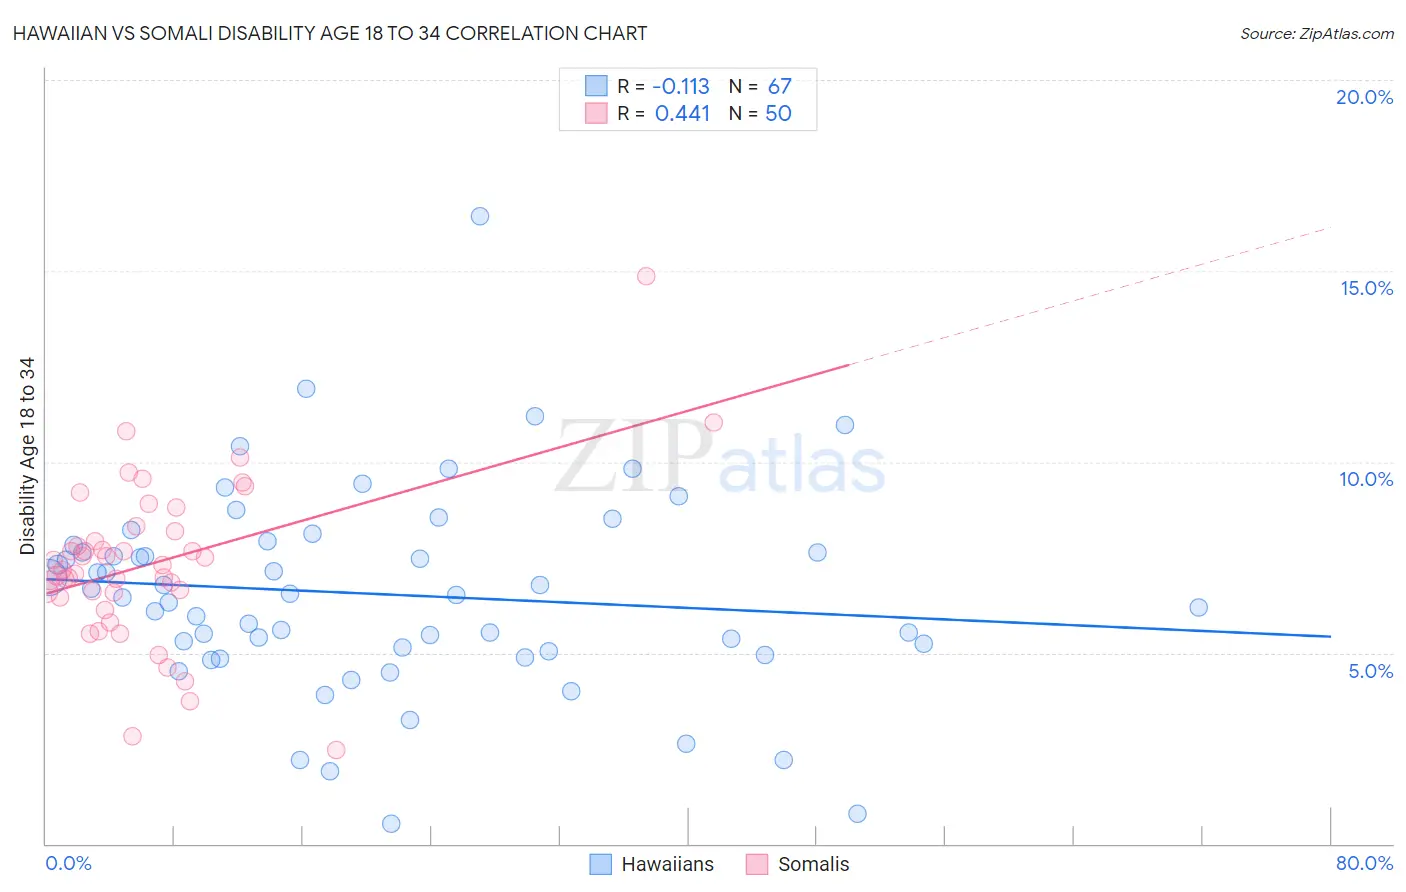Image resolution: width=1406 pixels, height=892 pixels.
Task: Click the blue data point near 0.9% at bottom right
Action: click(x=857, y=814)
